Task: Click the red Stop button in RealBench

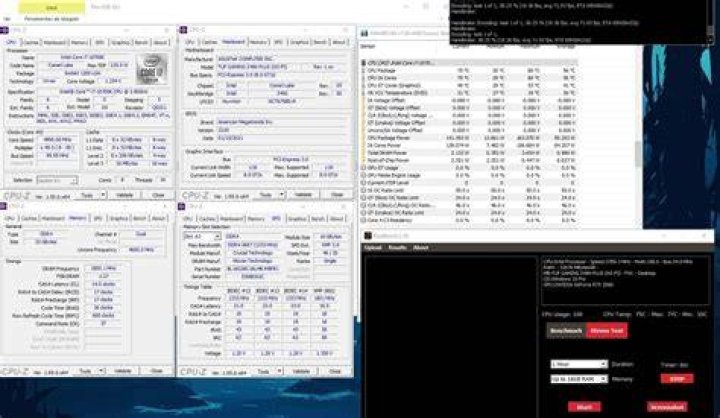Action: pos(677,379)
